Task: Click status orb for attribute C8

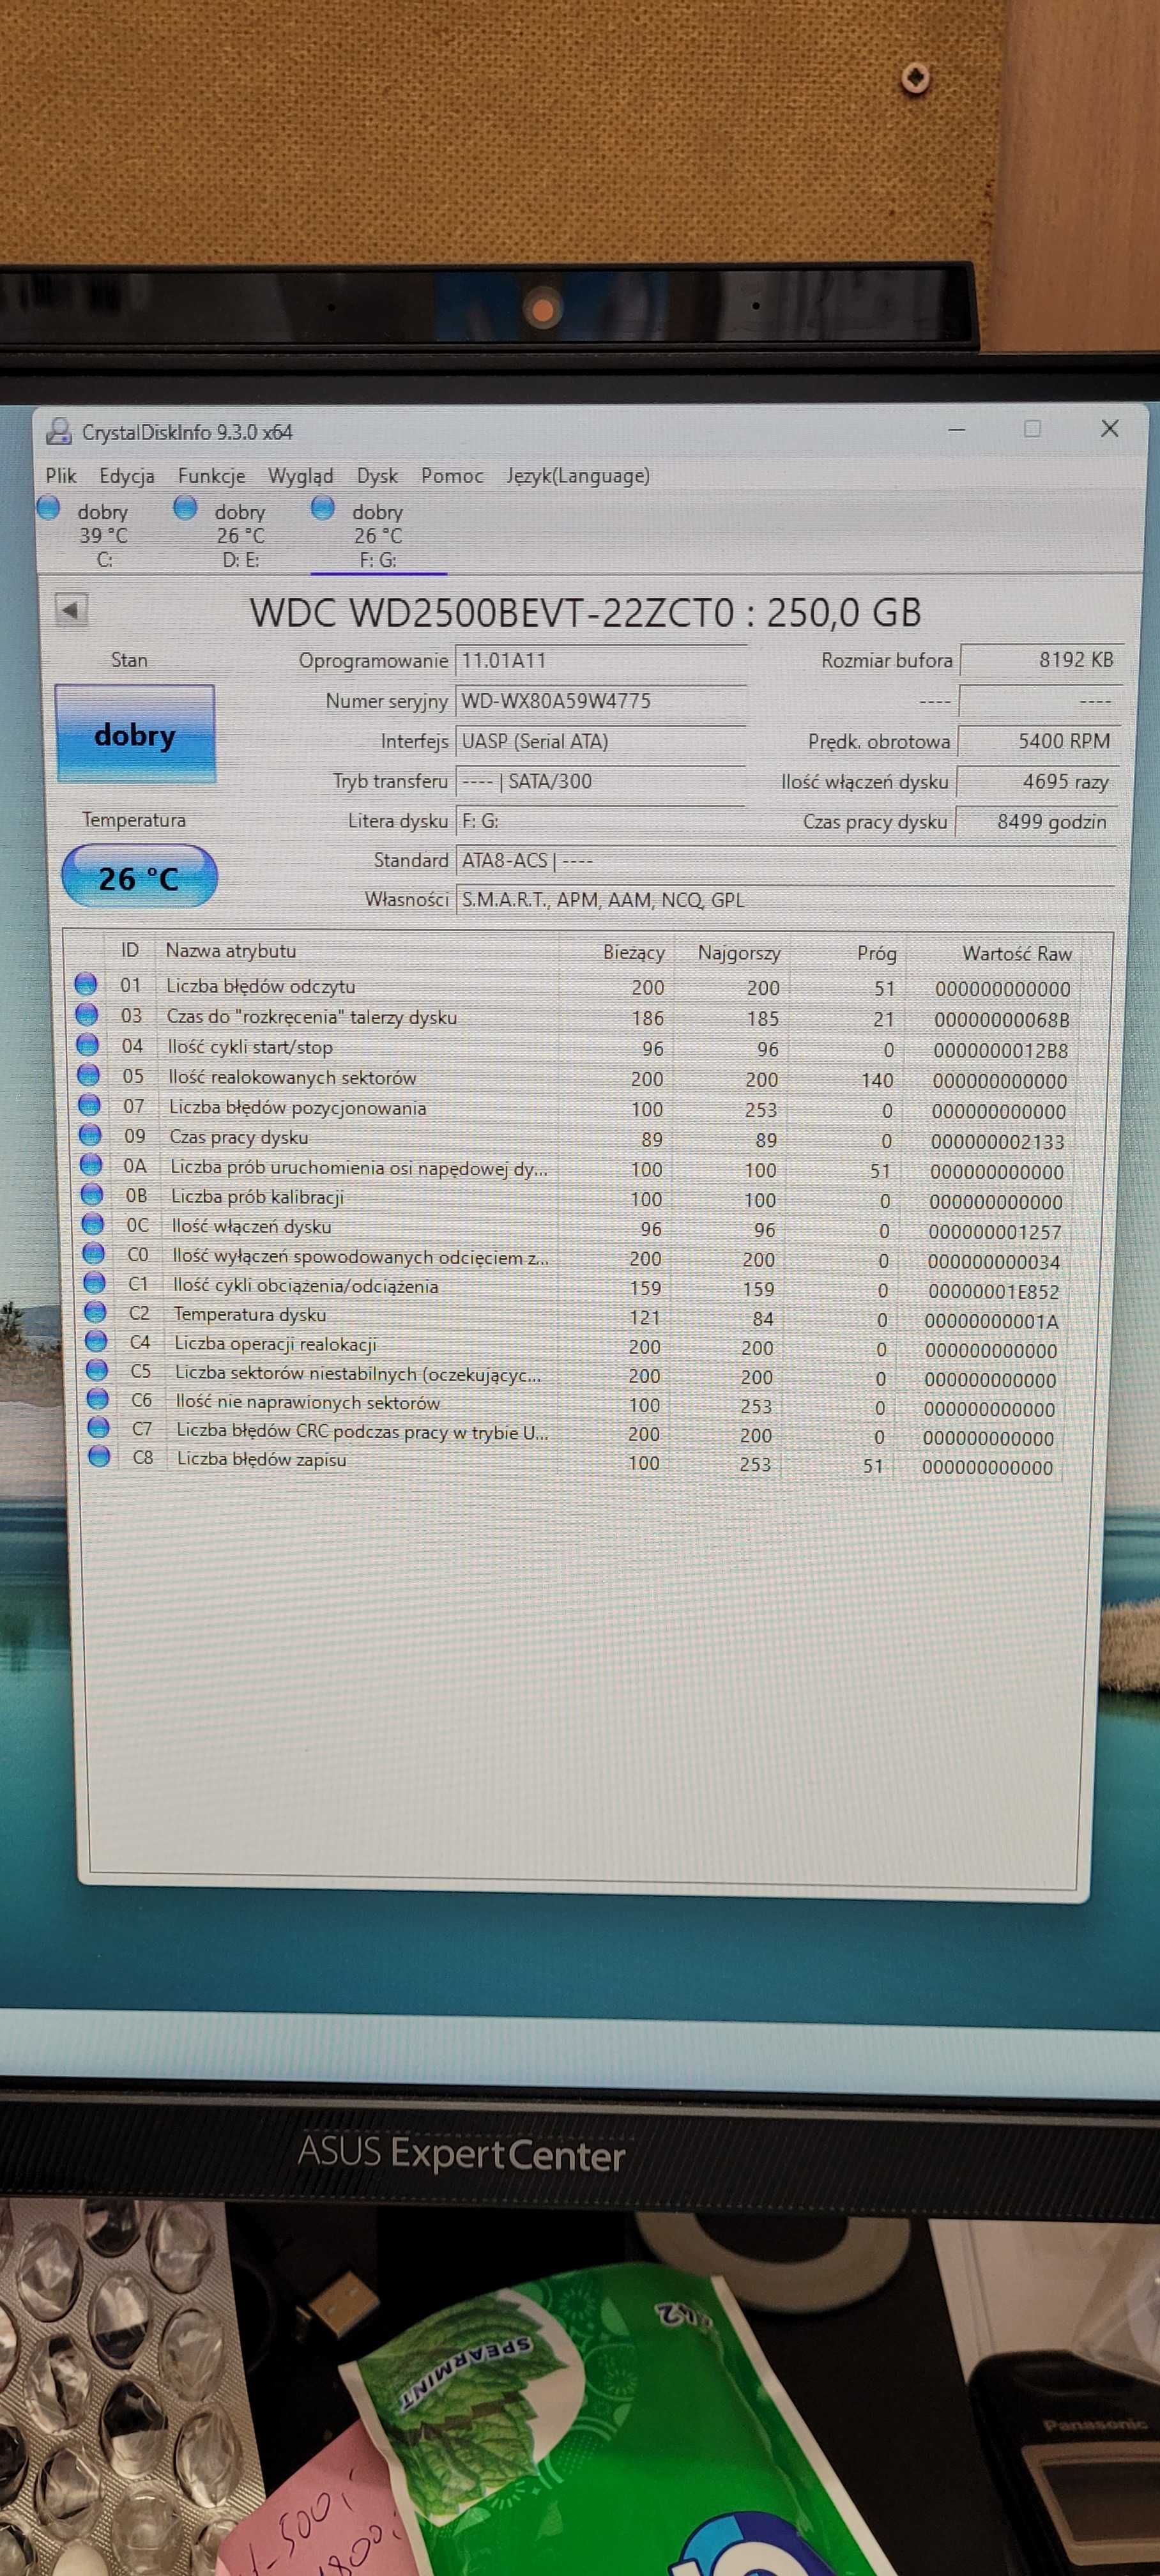Action: 100,1456
